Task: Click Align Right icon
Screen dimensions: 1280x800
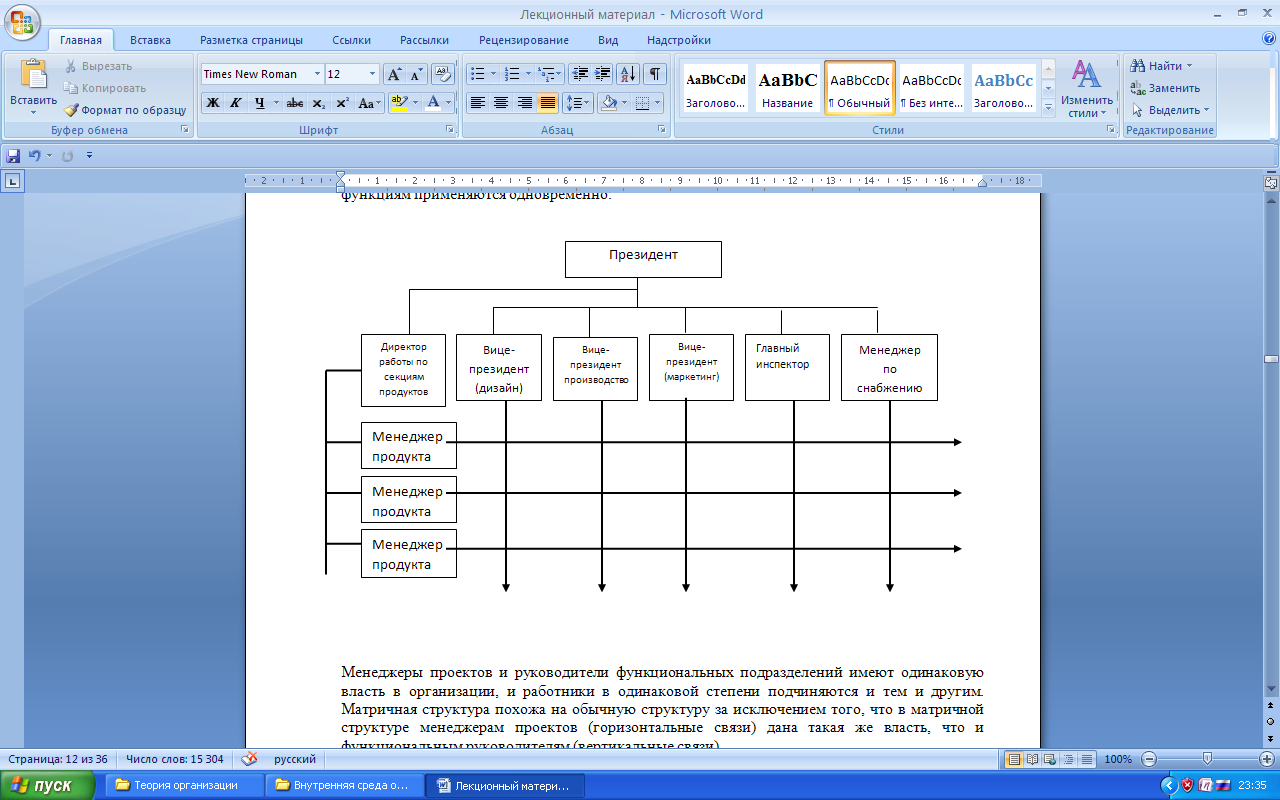Action: click(x=524, y=102)
